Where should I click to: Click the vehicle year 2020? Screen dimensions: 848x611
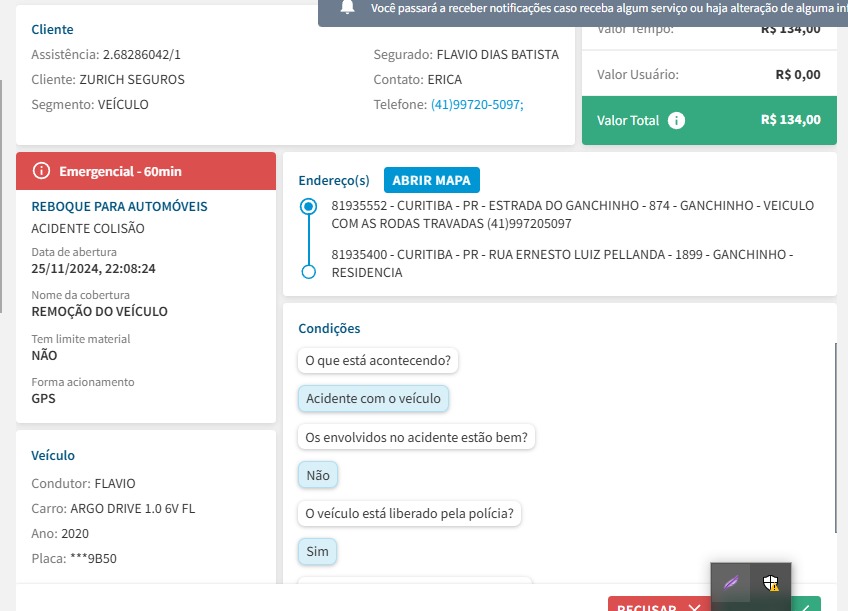coord(75,534)
